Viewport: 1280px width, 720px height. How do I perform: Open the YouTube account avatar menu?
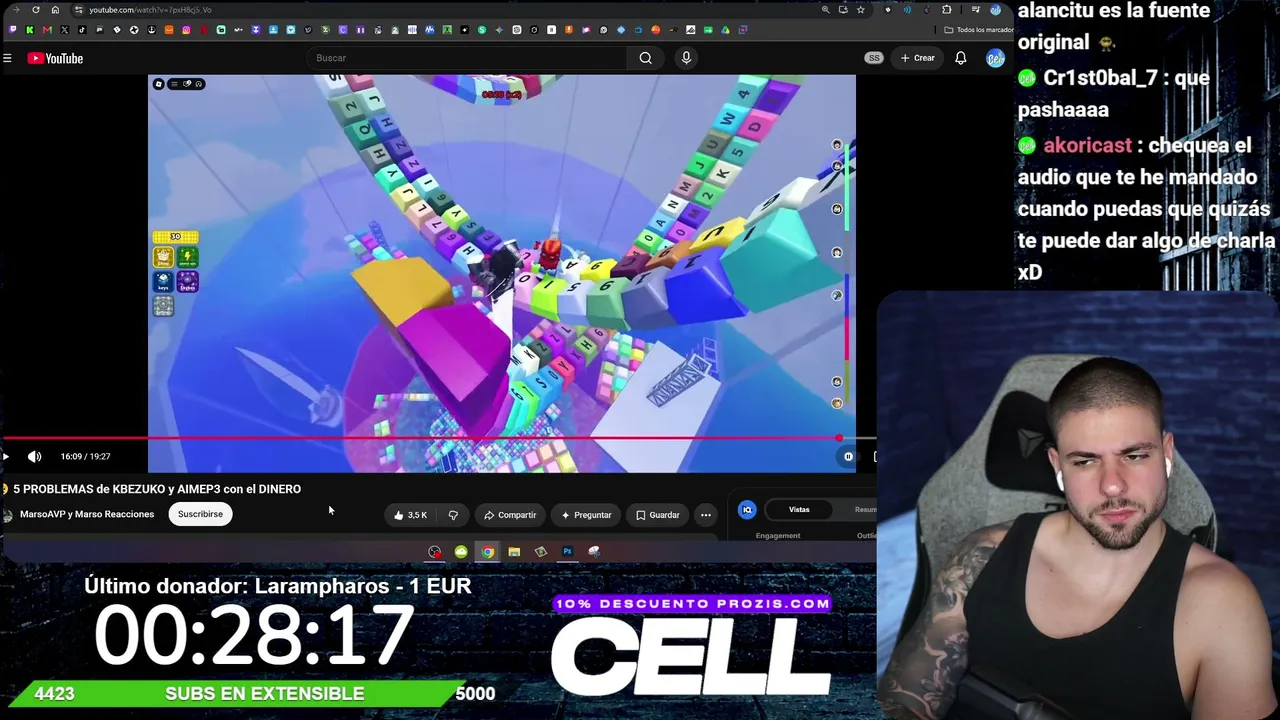995,58
